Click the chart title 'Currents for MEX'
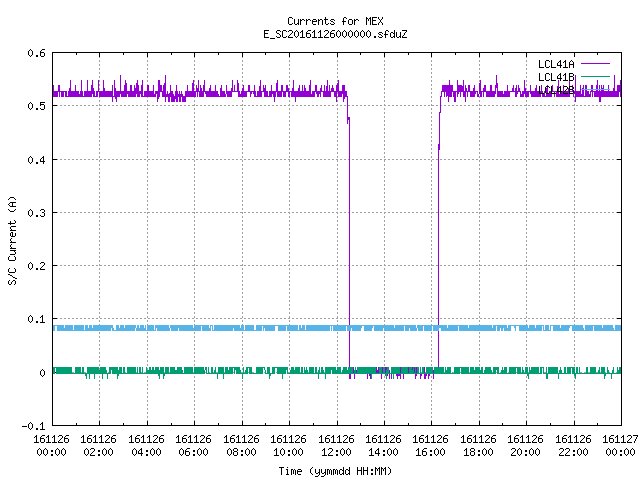This screenshot has height=480, width=640. (x=335, y=21)
